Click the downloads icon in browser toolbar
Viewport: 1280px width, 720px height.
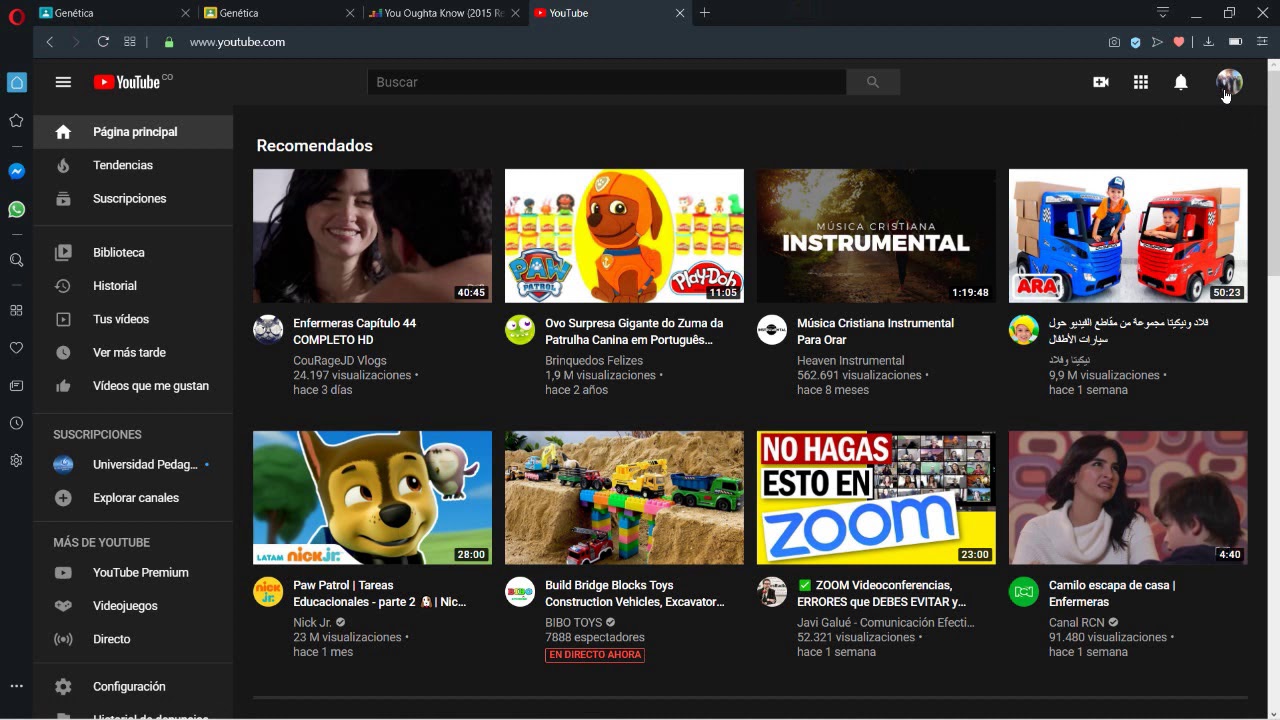click(1208, 42)
